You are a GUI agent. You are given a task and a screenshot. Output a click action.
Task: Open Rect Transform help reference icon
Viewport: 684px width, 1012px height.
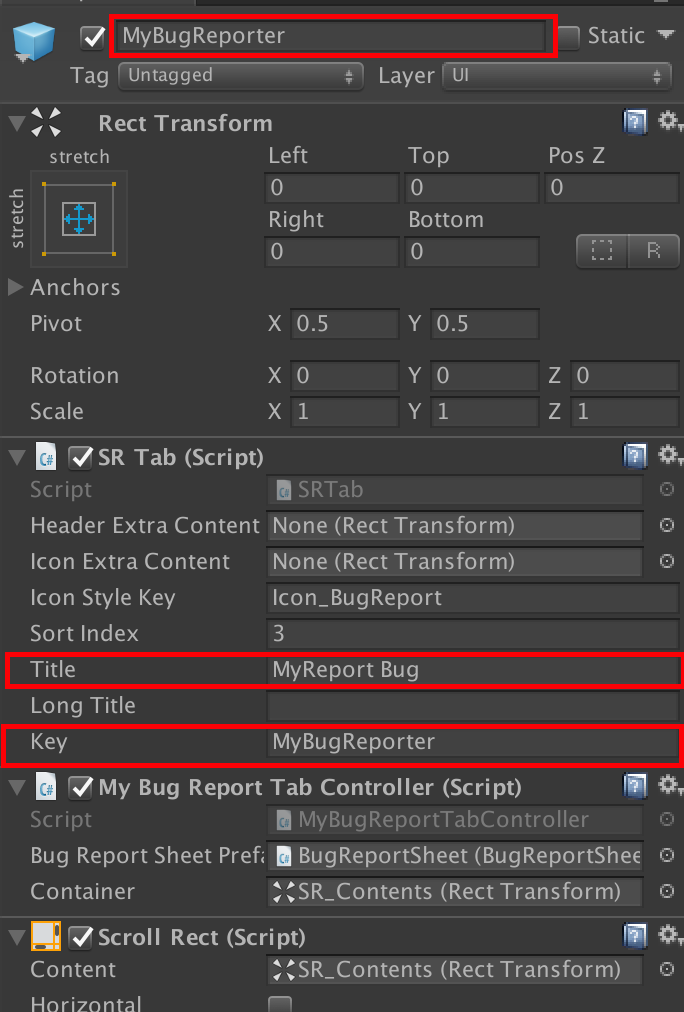point(635,122)
